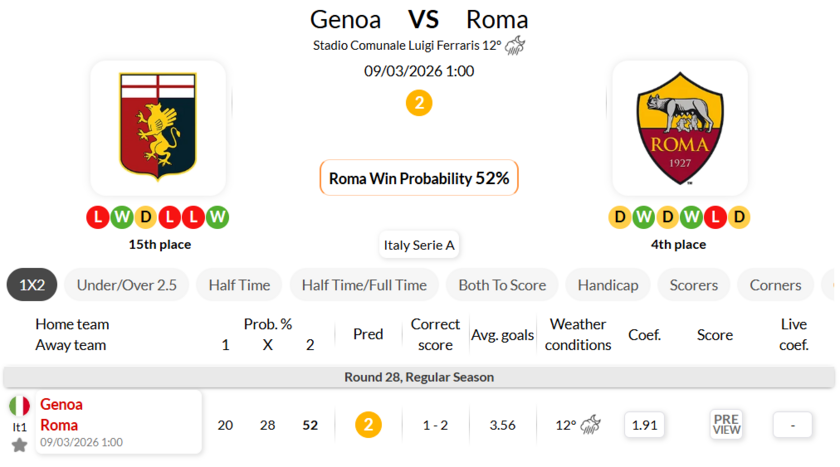The image size is (840, 467).
Task: Click the Italian flag league icon
Action: pyautogui.click(x=19, y=406)
